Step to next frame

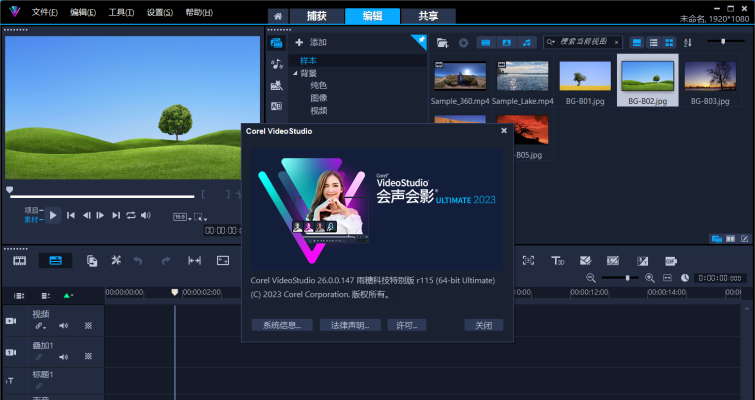tap(100, 215)
